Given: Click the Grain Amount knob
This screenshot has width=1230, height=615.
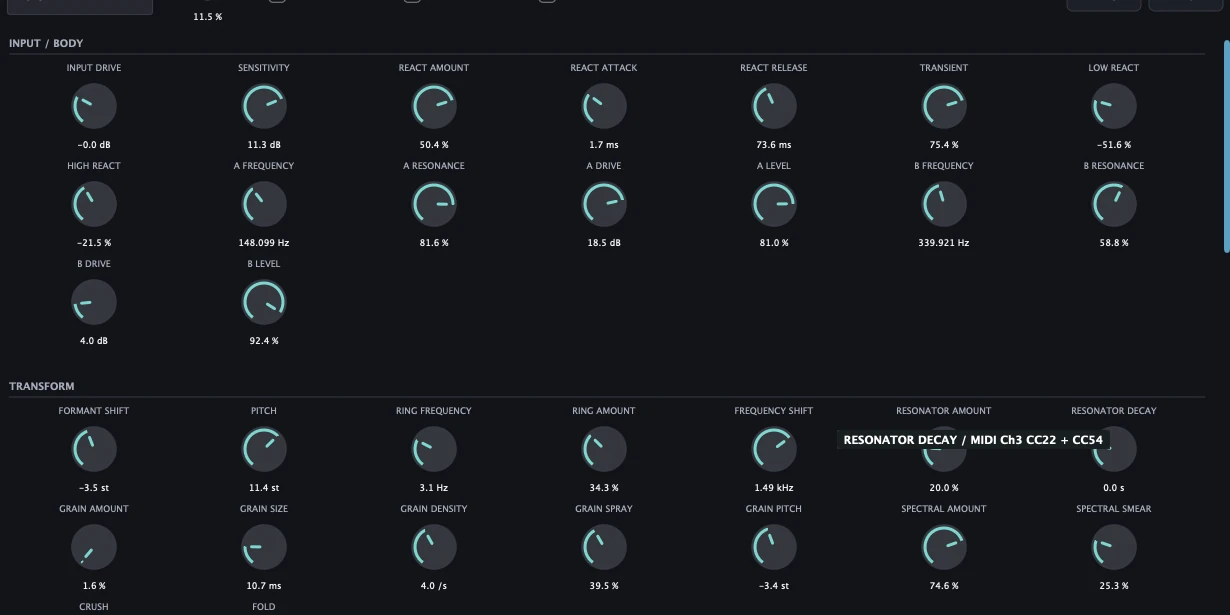Looking at the screenshot, I should coord(94,547).
